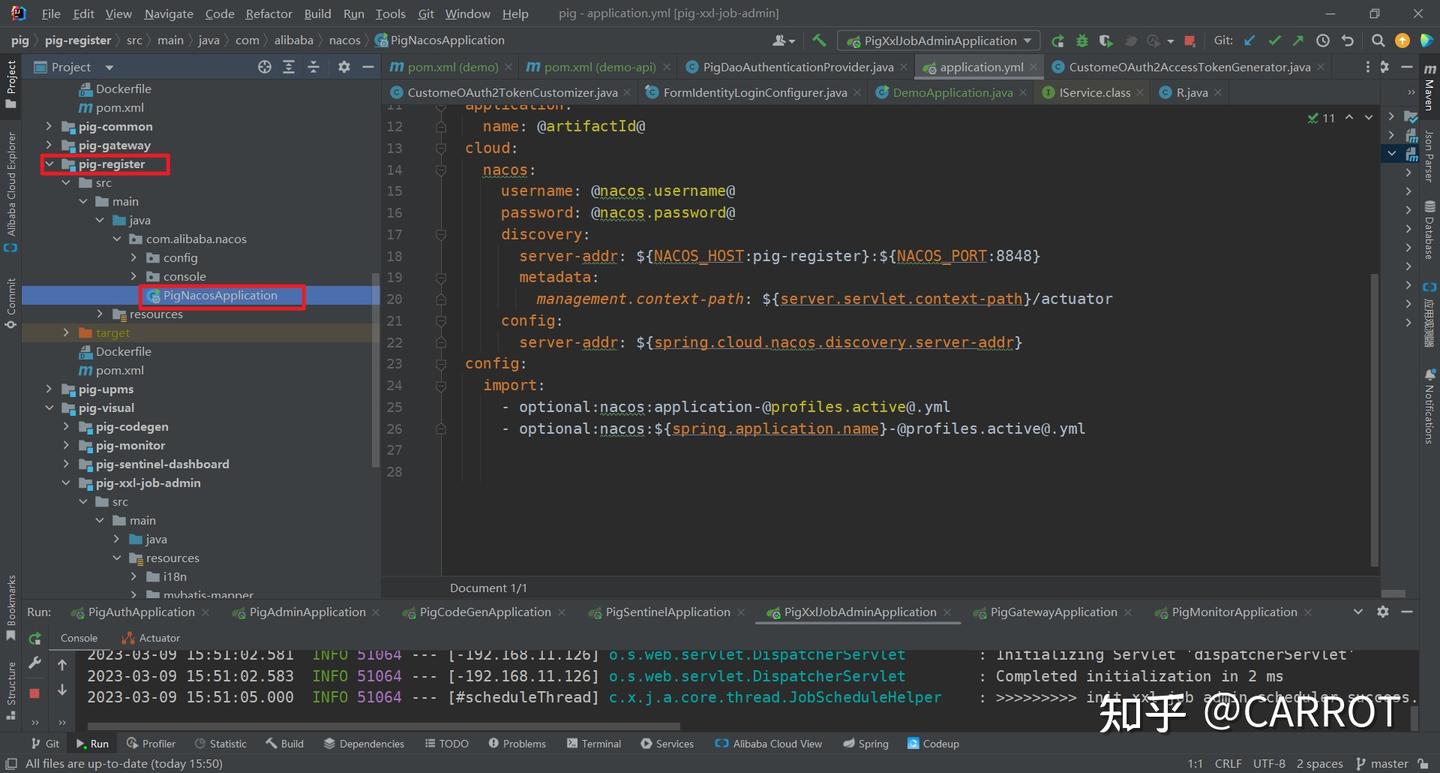Toggle the Commit tool window
Screen dimensions: 1440x773
pos(11,302)
